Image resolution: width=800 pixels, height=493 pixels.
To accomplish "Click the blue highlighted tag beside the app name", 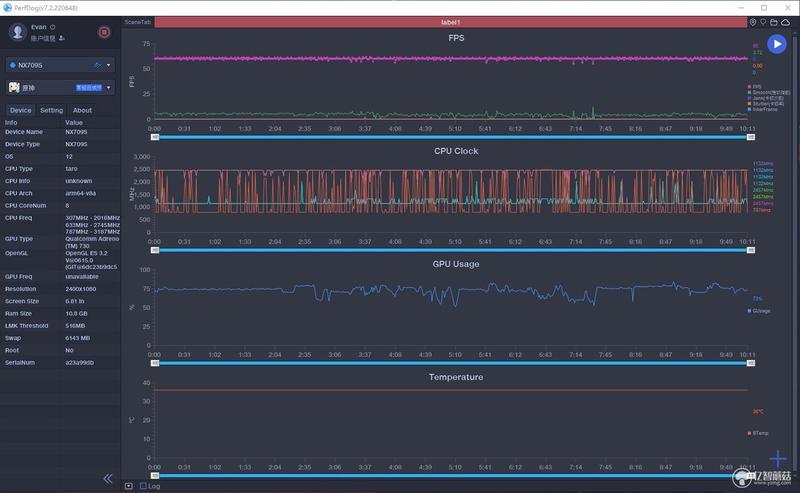I will pyautogui.click(x=89, y=88).
